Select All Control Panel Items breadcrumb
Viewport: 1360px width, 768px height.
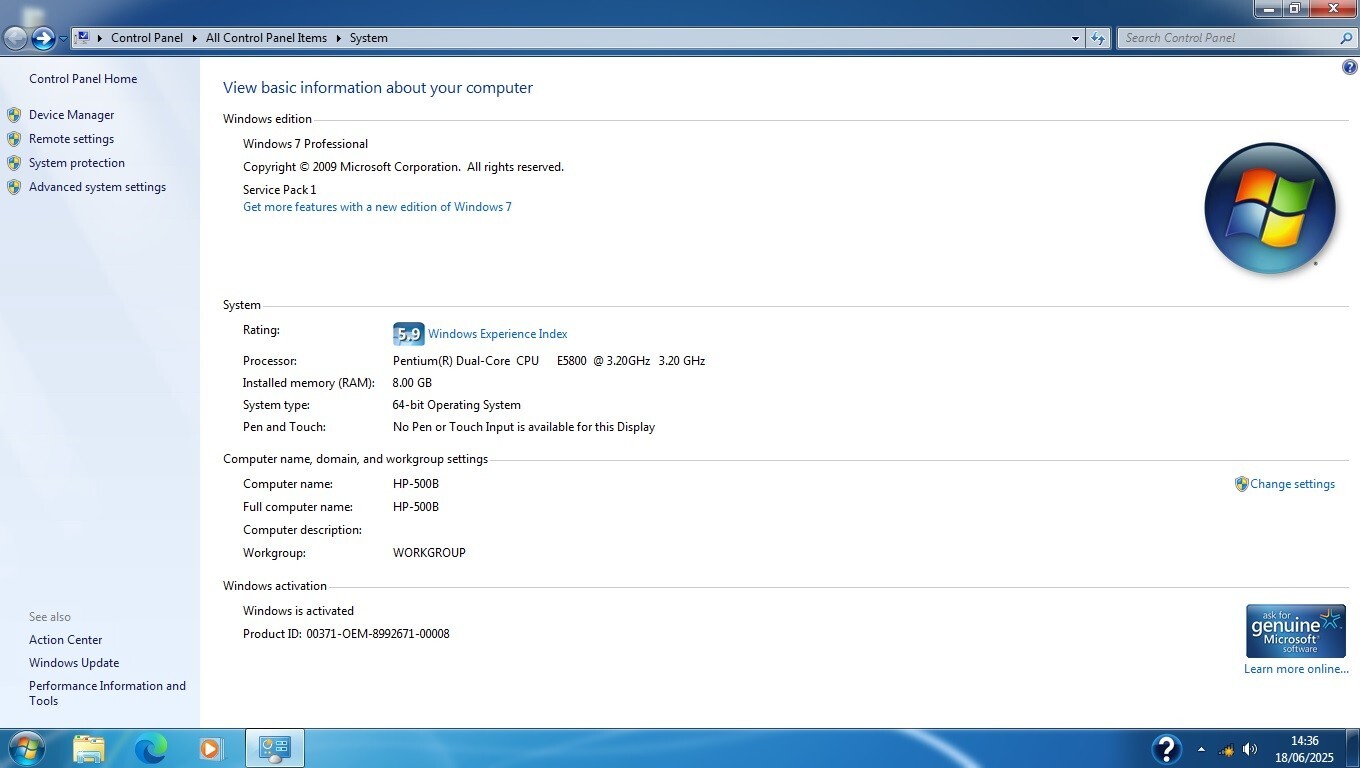coord(266,38)
